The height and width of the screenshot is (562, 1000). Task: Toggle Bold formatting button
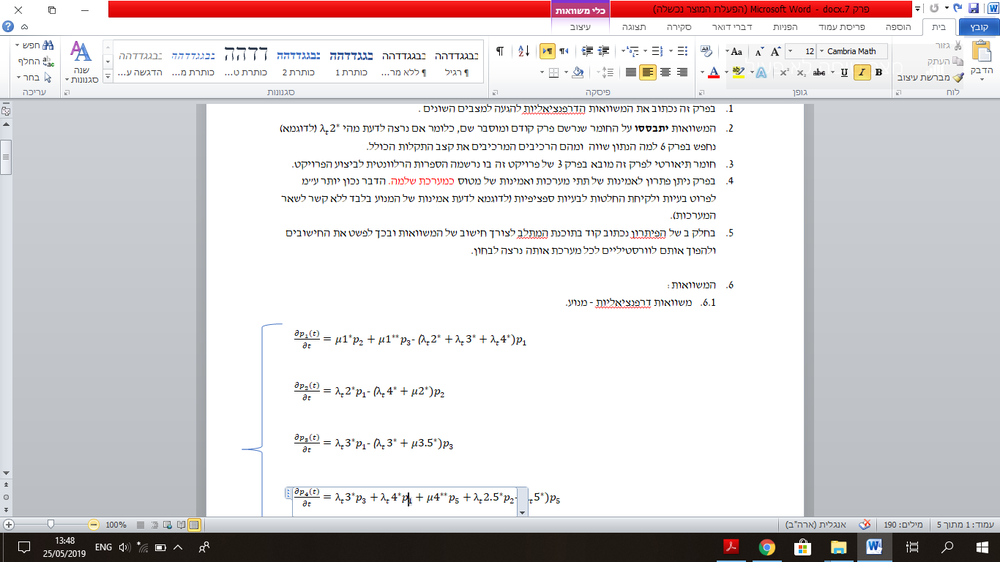point(879,72)
